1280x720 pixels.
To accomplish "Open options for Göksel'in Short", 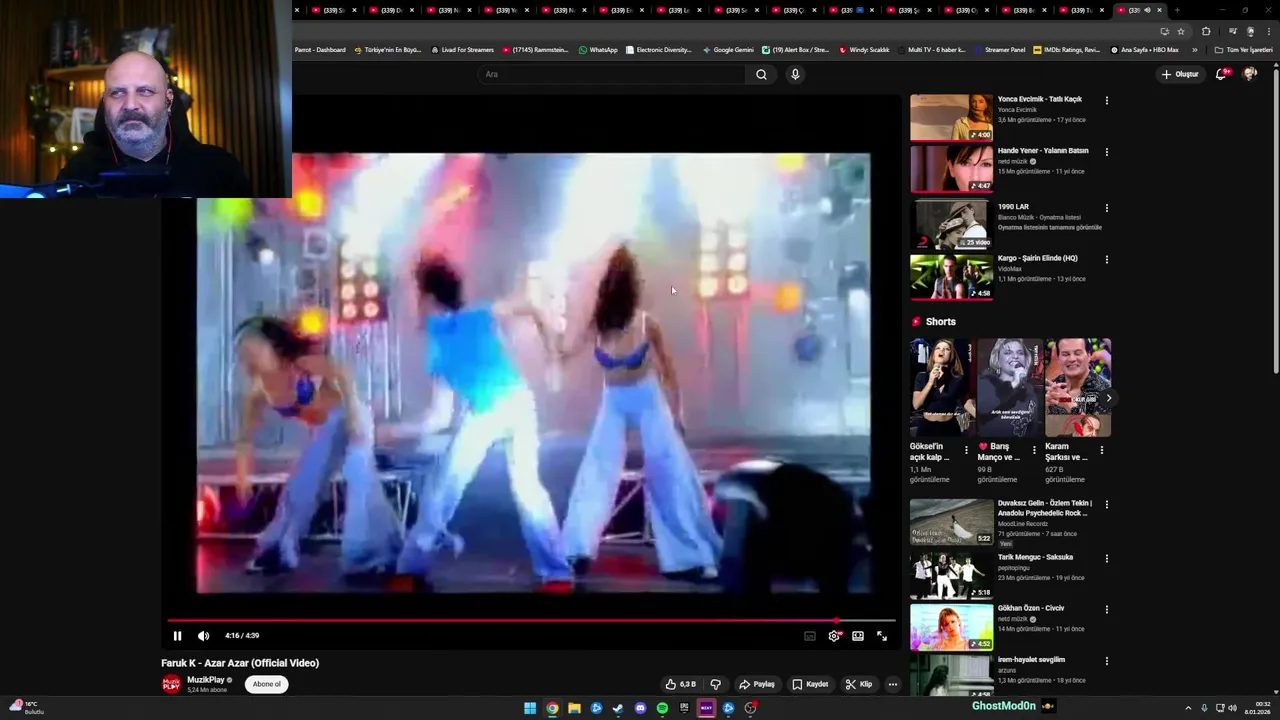I will click(x=966, y=450).
